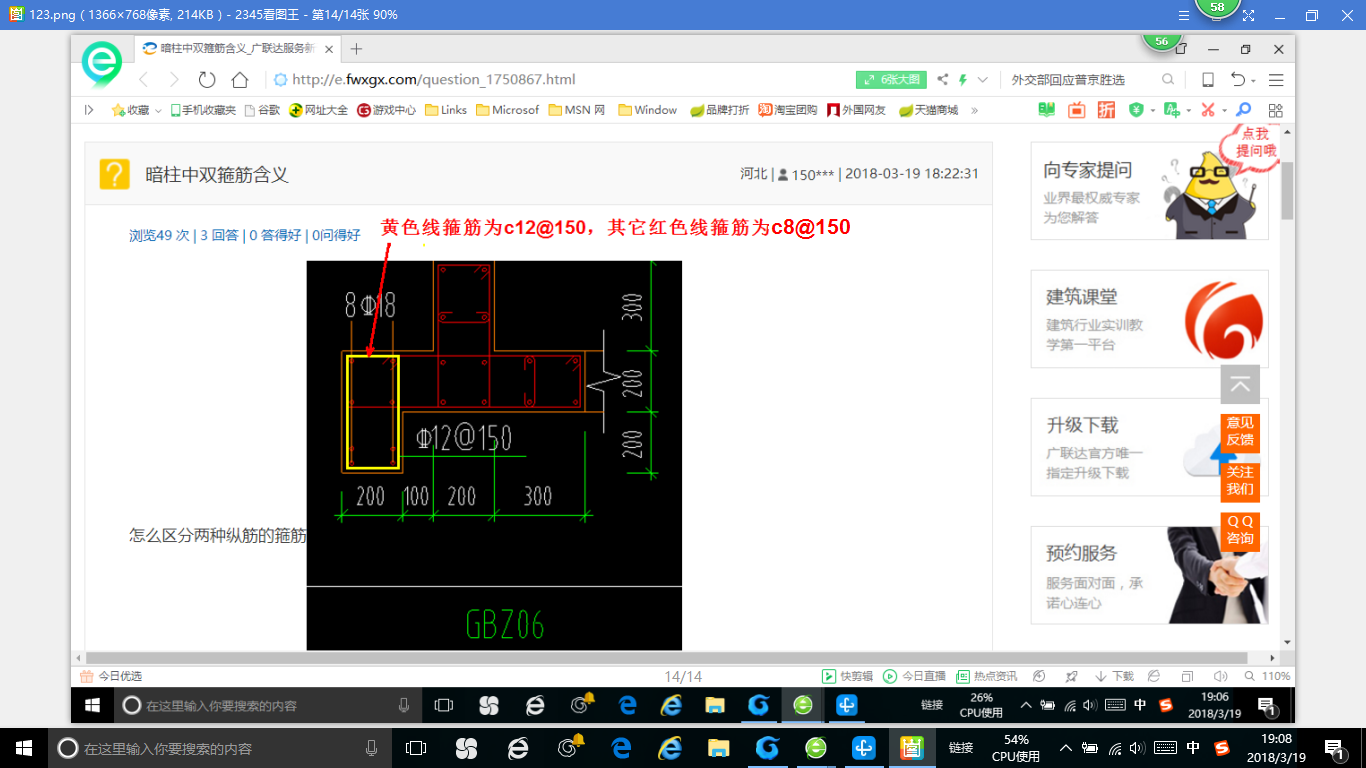Screen dimensions: 1366x768
Task: Click the 热点资讯 news icon in status bar
Action: tap(963, 676)
